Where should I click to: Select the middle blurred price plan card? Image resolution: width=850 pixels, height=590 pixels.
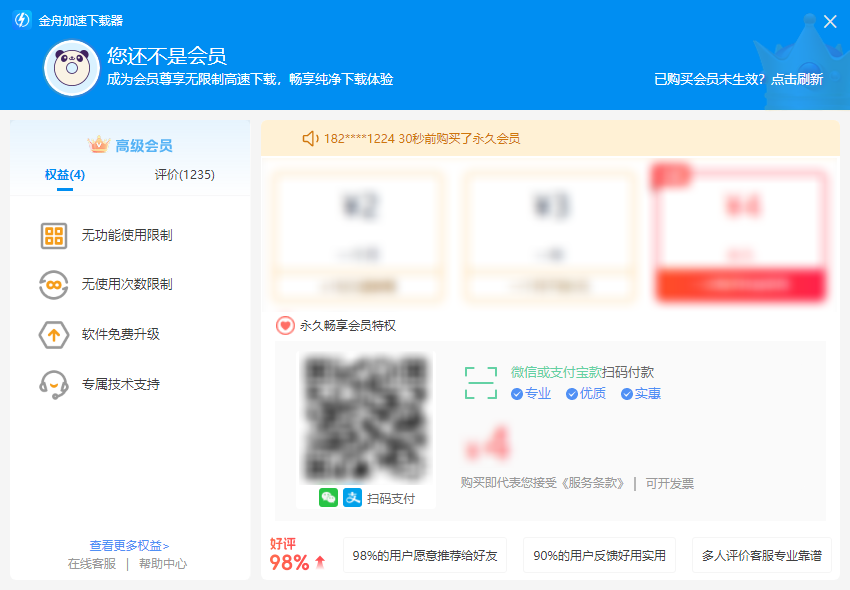pos(550,236)
